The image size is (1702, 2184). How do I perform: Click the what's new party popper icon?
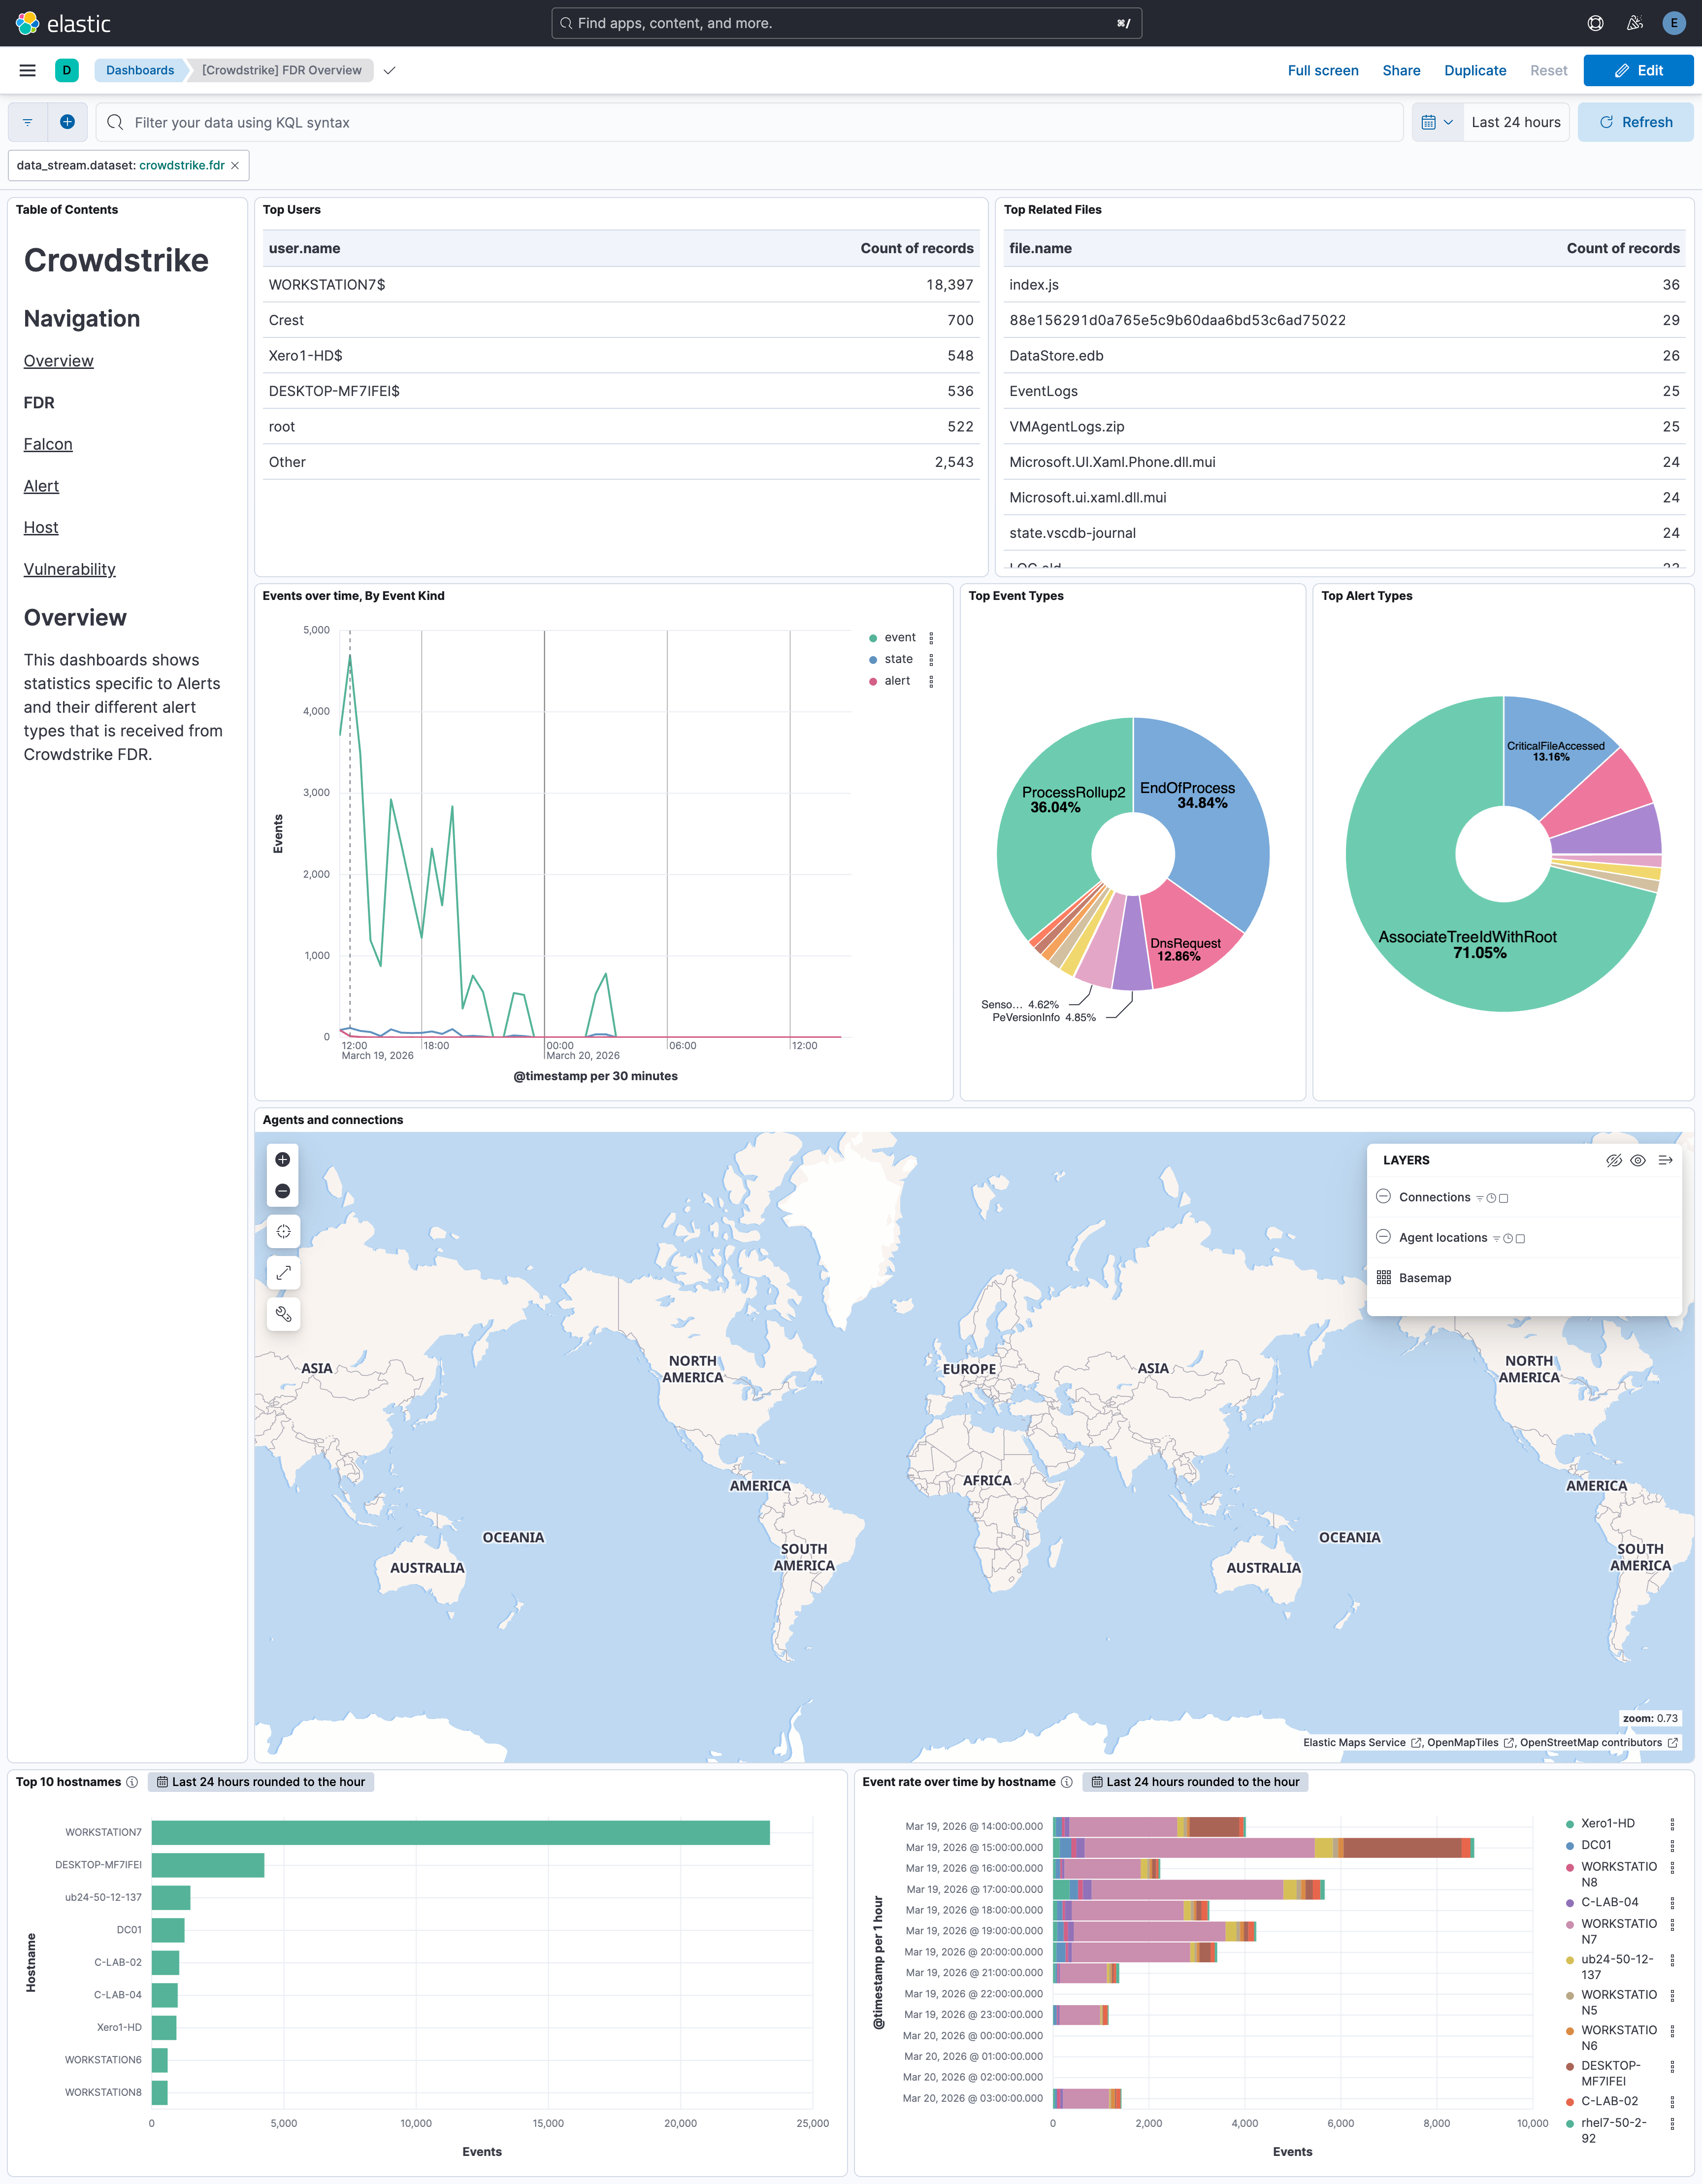pos(1634,22)
